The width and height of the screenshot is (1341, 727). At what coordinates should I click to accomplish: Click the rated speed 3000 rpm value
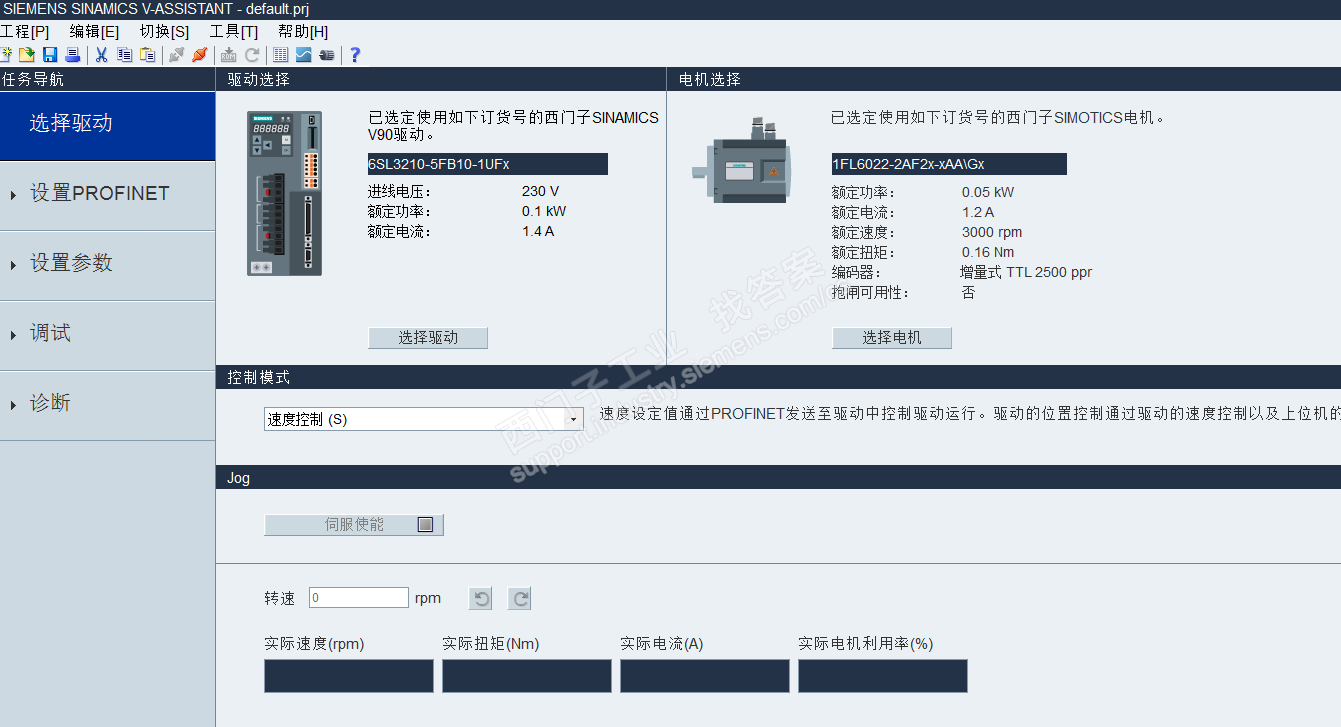(992, 232)
